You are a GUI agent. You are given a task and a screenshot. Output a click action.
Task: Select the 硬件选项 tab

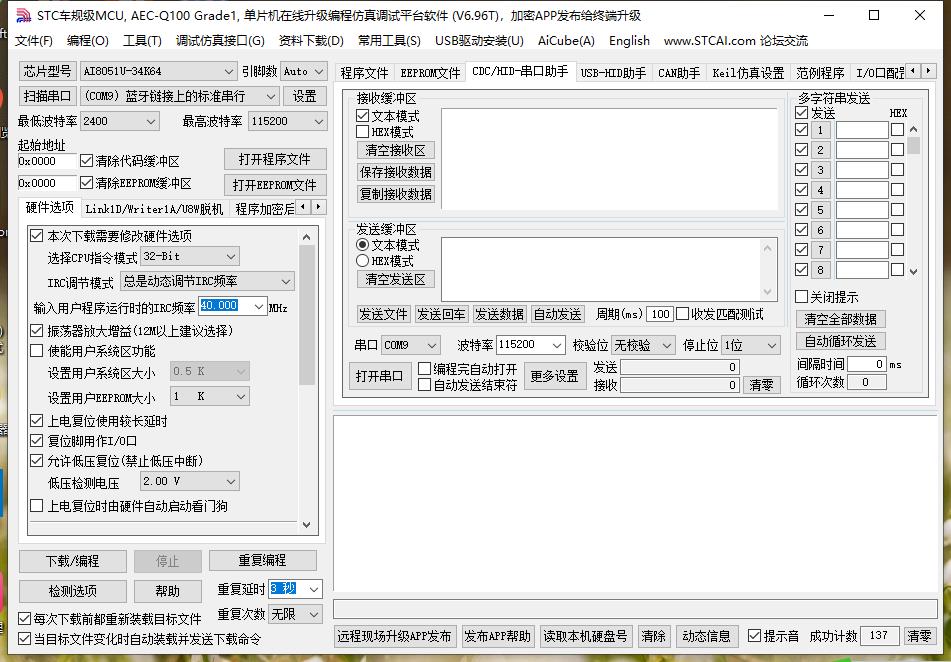[48, 208]
